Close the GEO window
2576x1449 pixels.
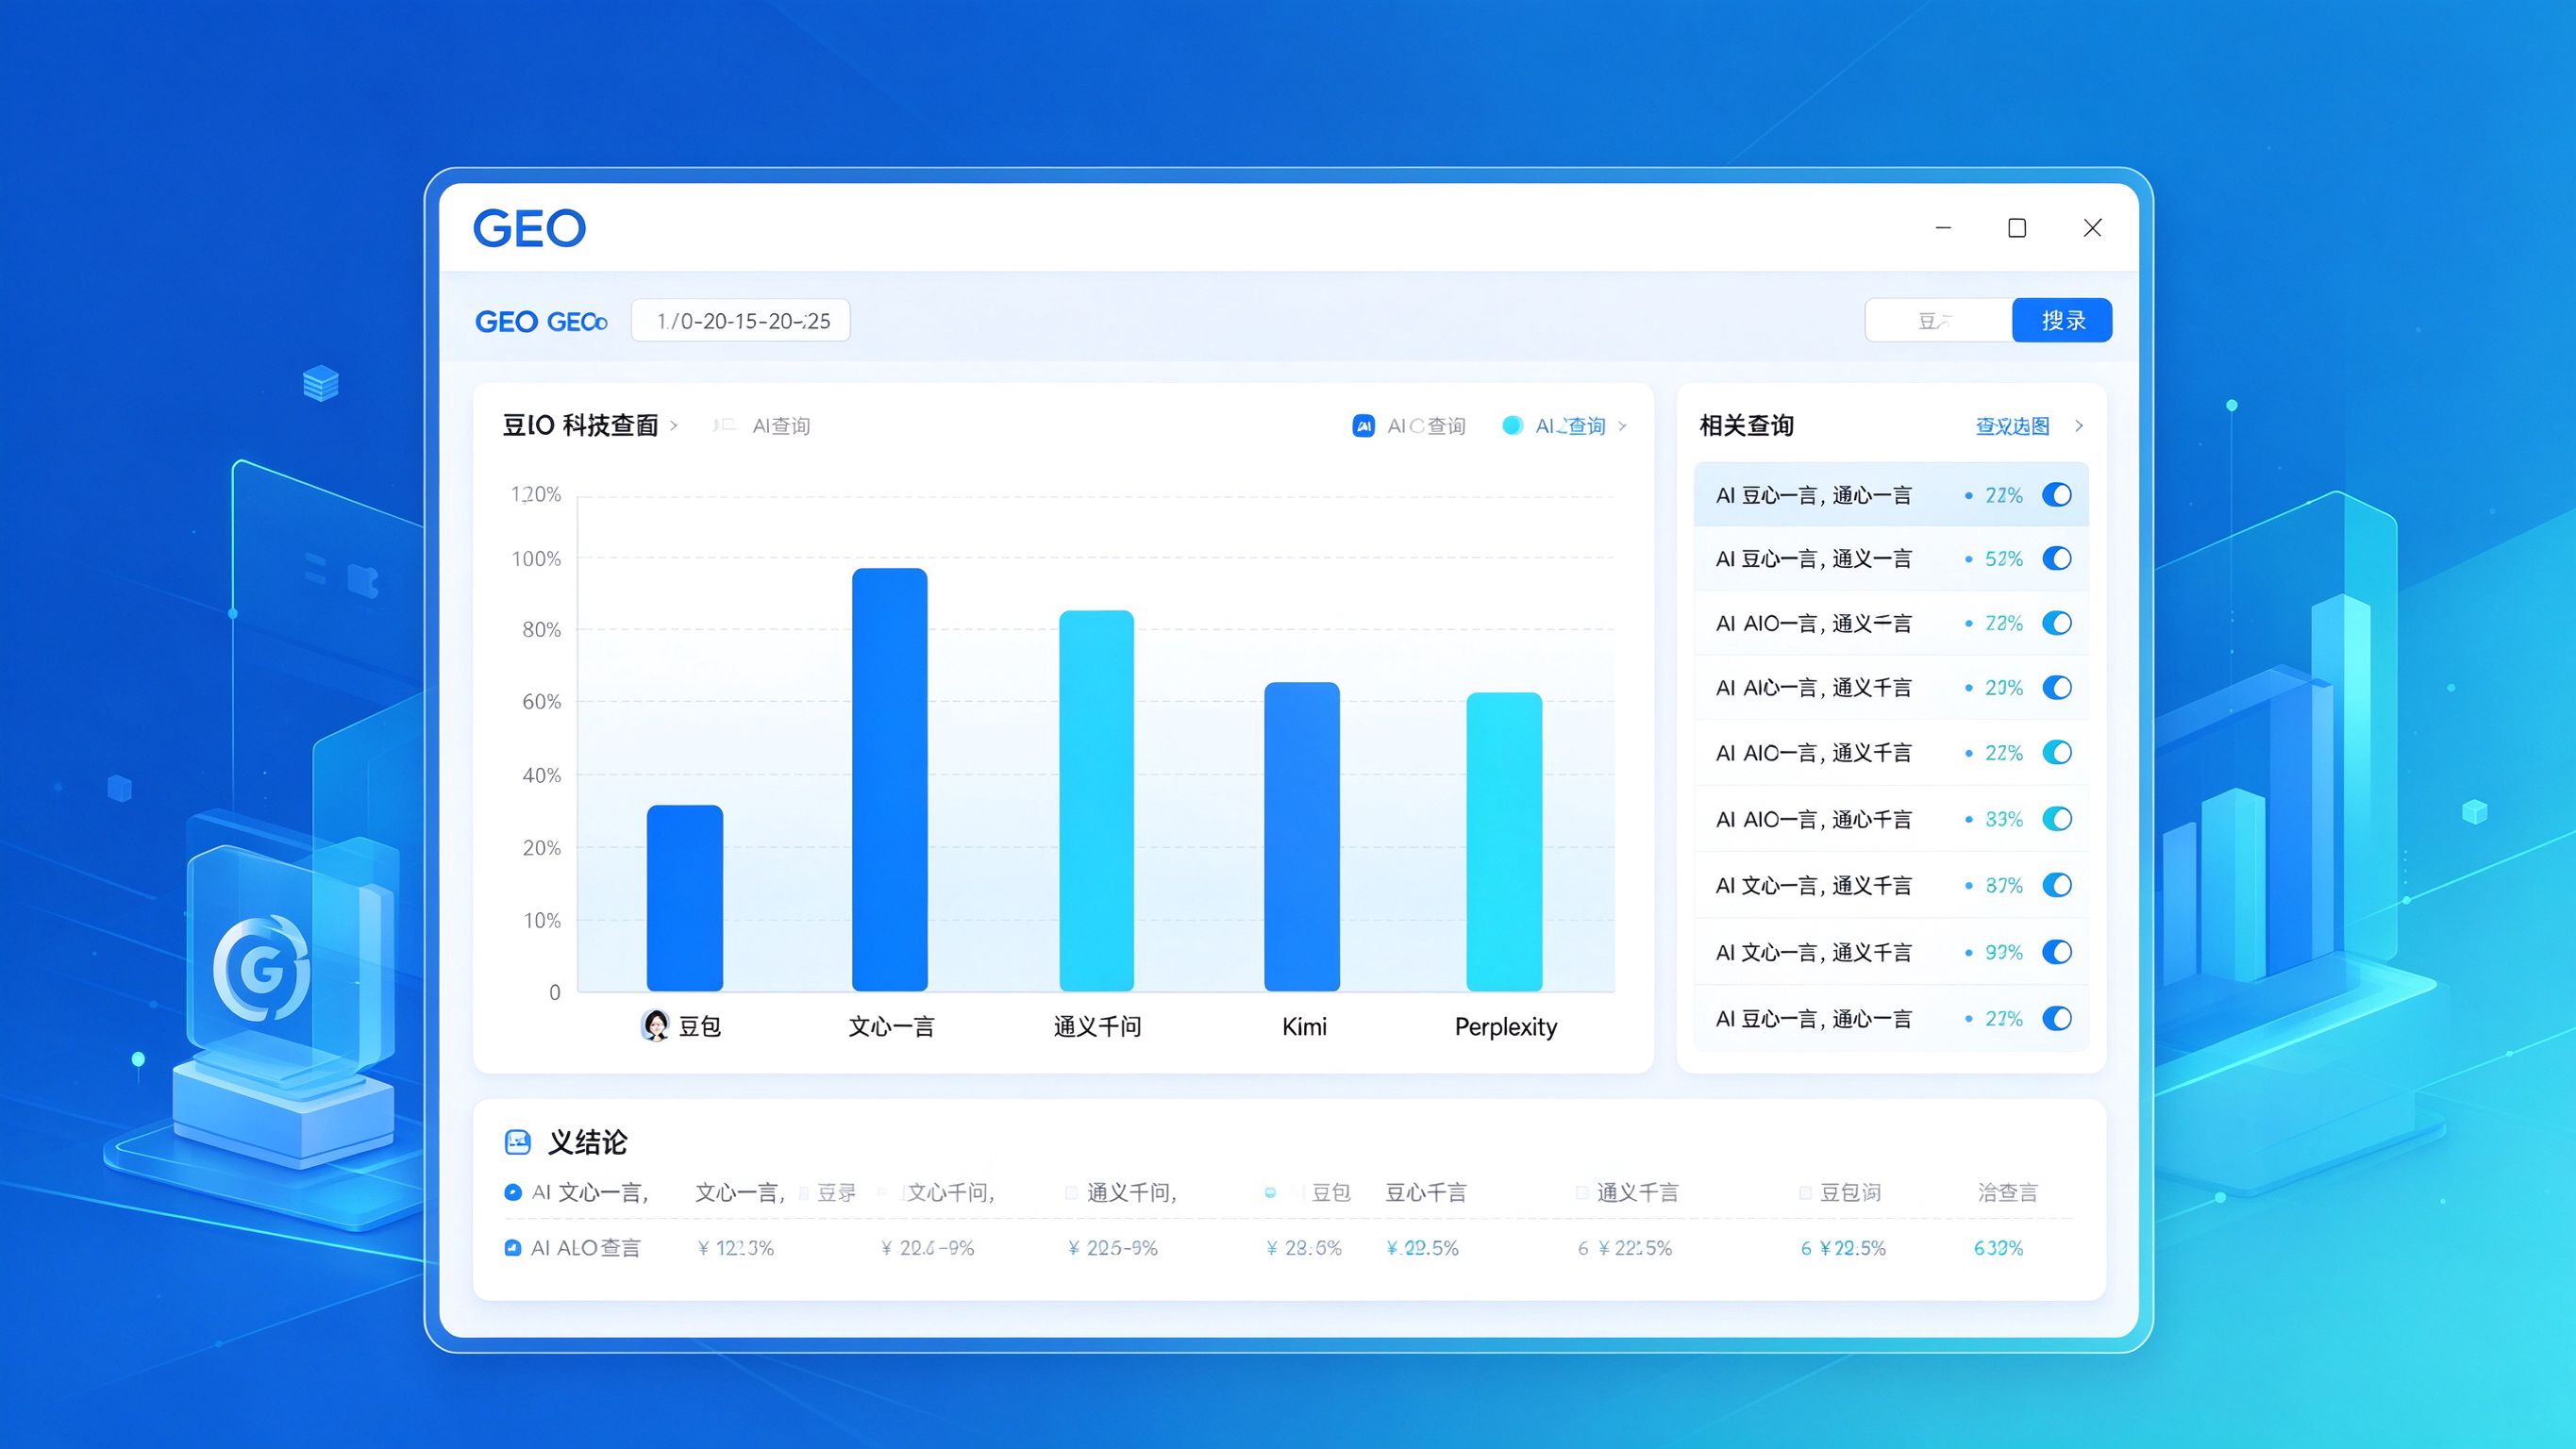[2092, 228]
